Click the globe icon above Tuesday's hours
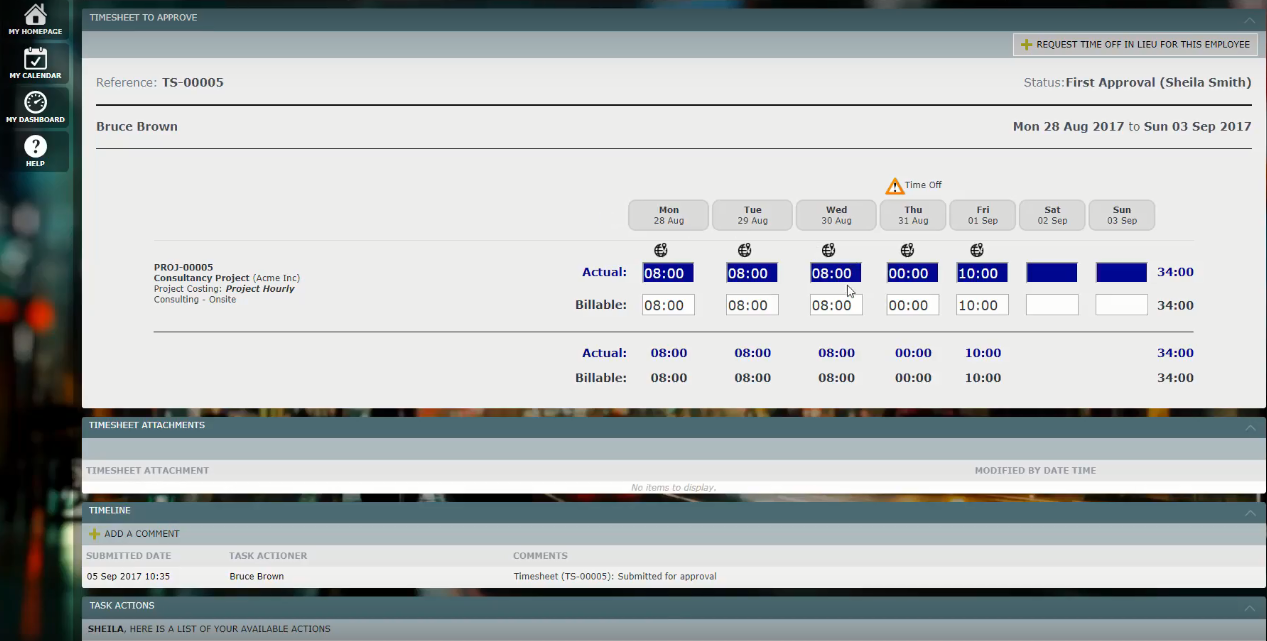Screen dimensions: 1267x641 coord(745,250)
